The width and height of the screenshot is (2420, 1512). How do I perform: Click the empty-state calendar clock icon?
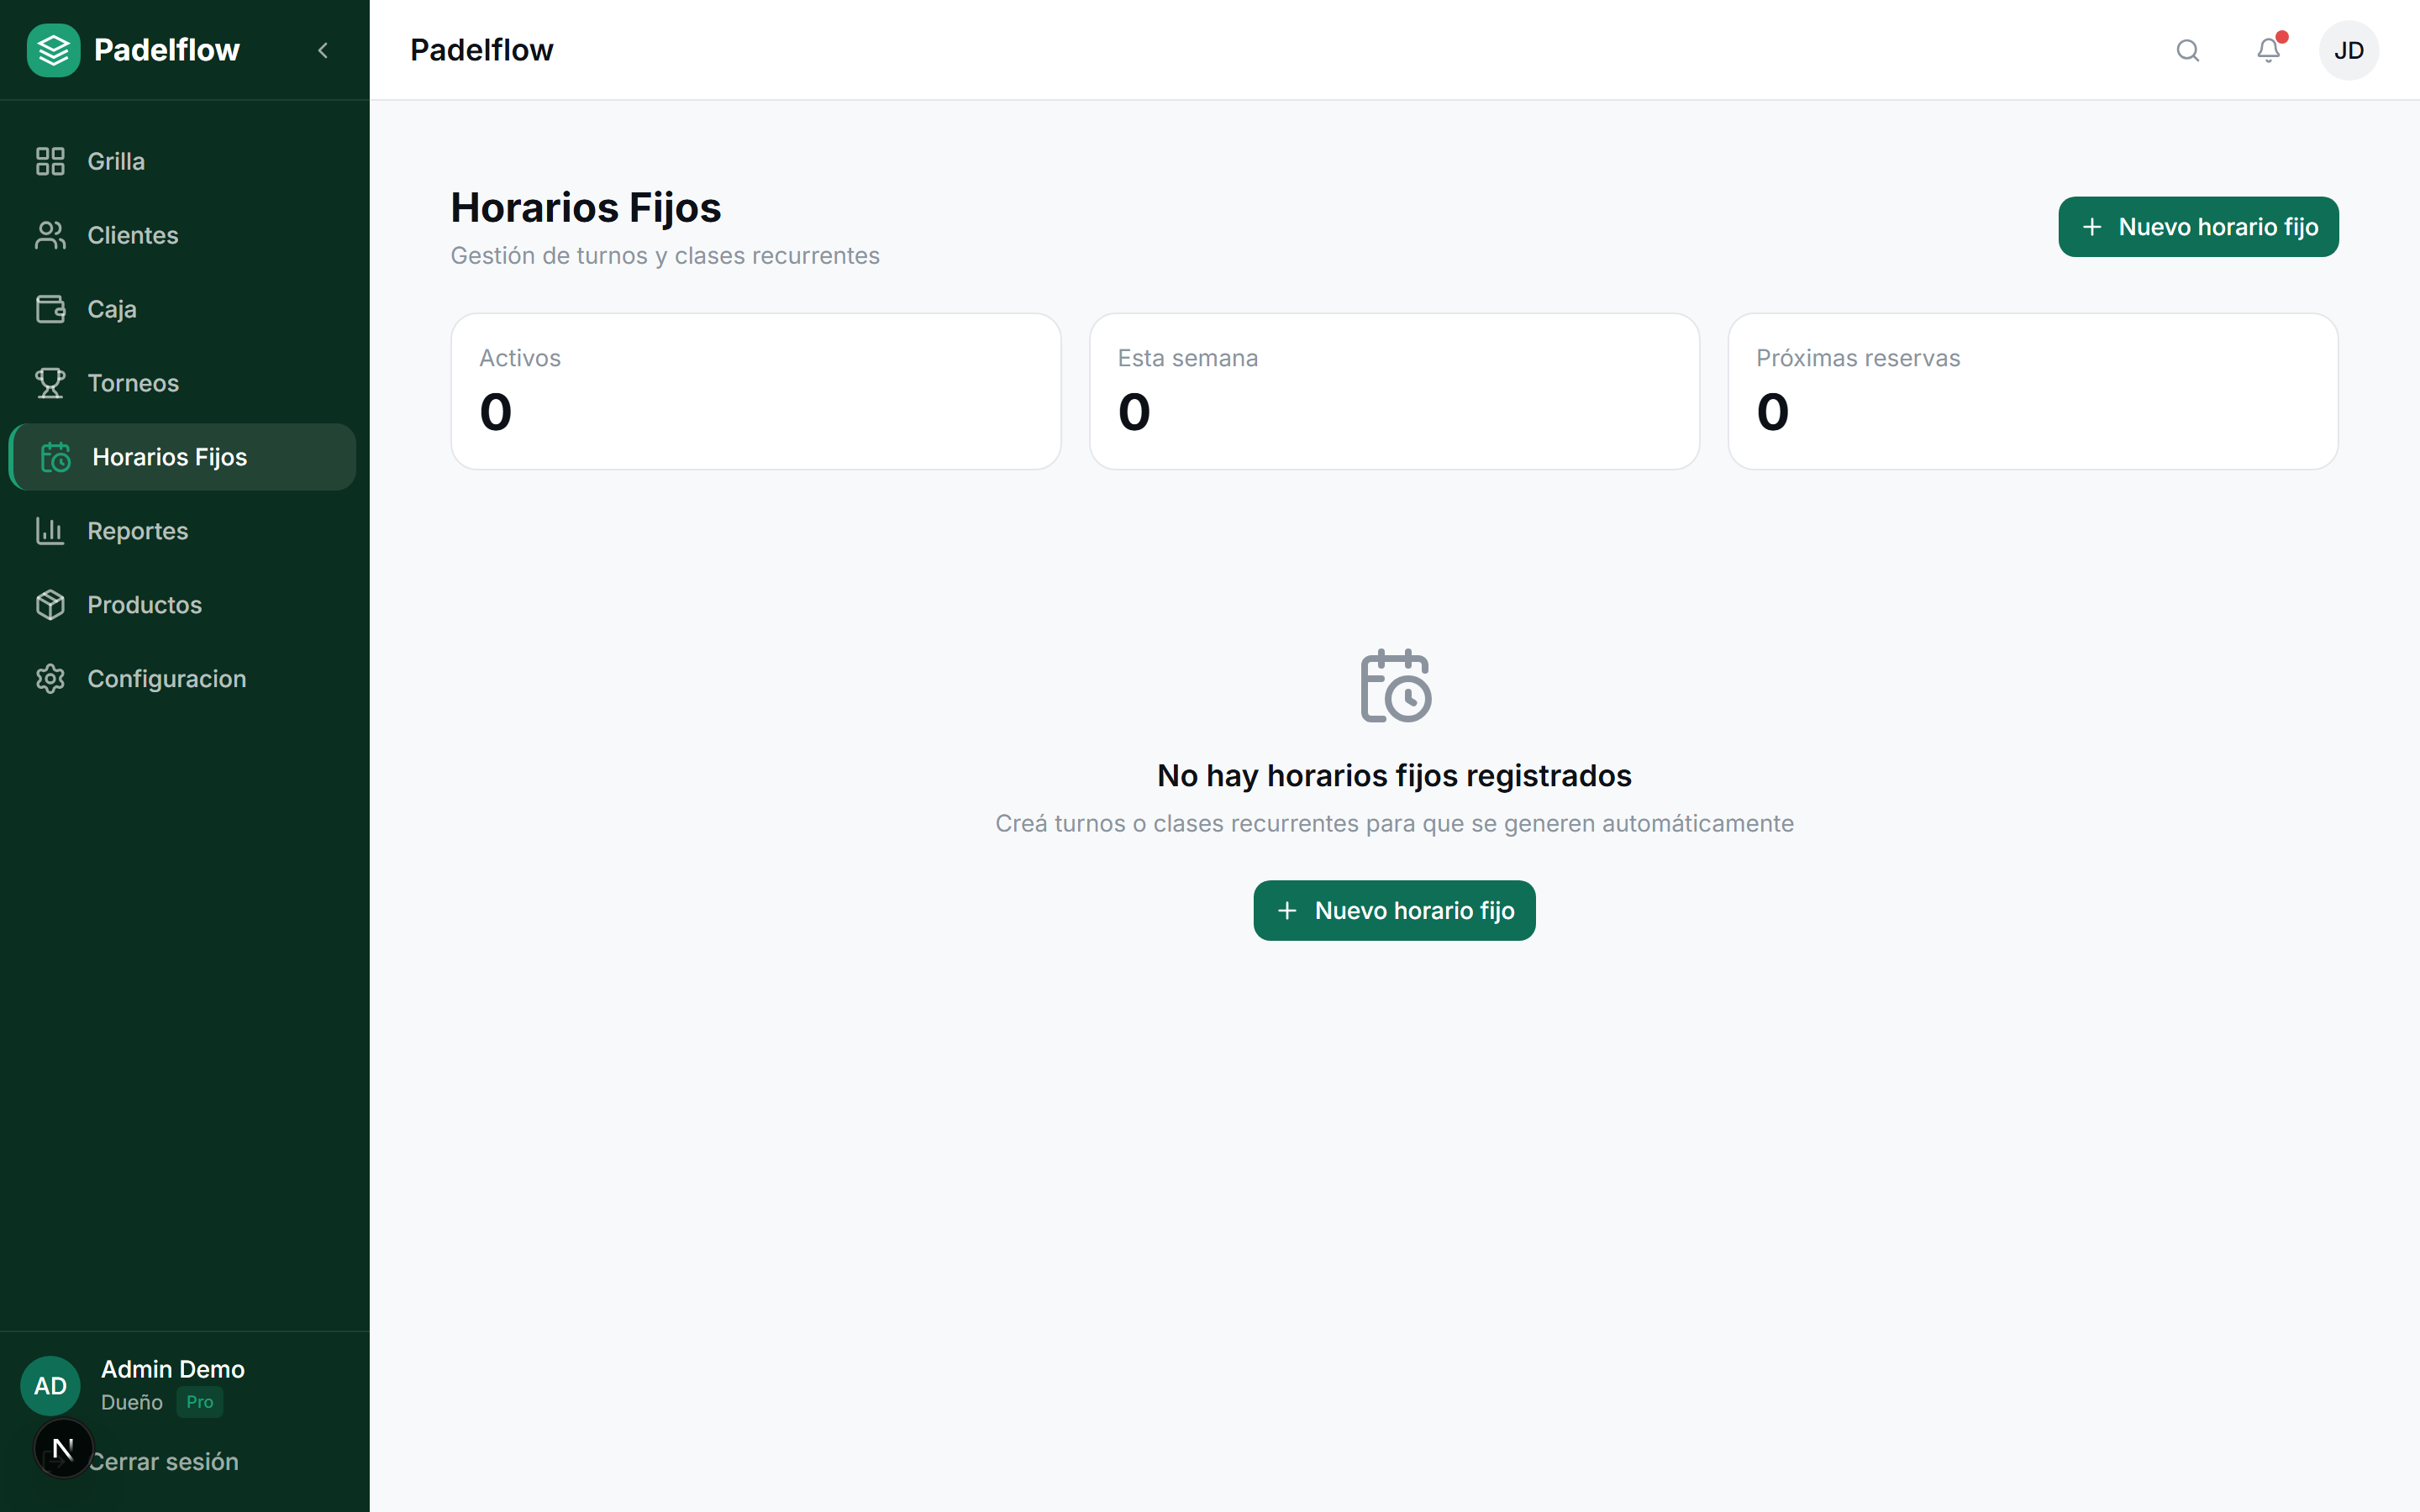(1395, 686)
